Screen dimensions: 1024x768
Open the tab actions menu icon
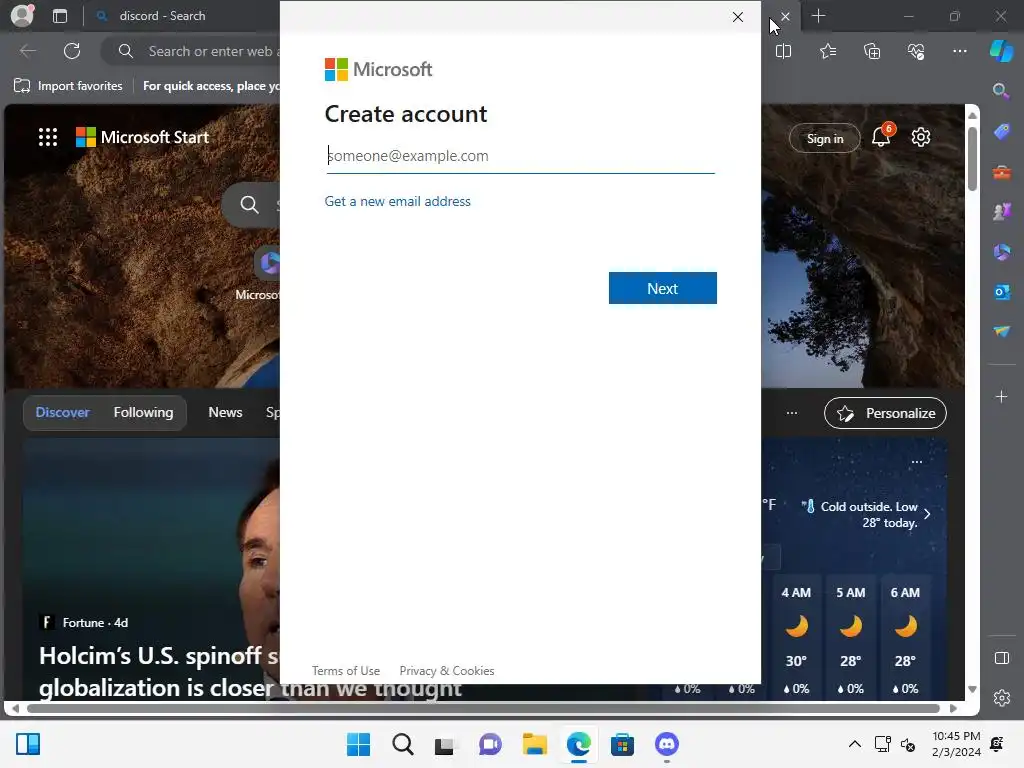(x=60, y=16)
